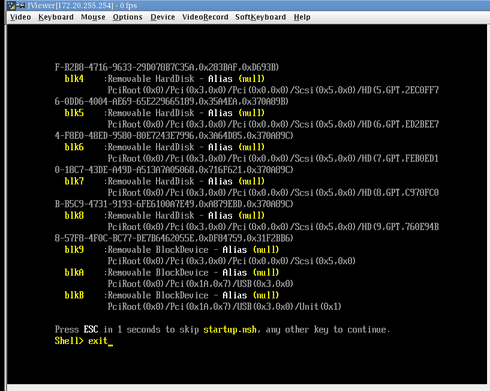Click the line starting 8-57F8-4F0C
Image resolution: width=490 pixels, height=391 pixels.
pyautogui.click(x=174, y=238)
